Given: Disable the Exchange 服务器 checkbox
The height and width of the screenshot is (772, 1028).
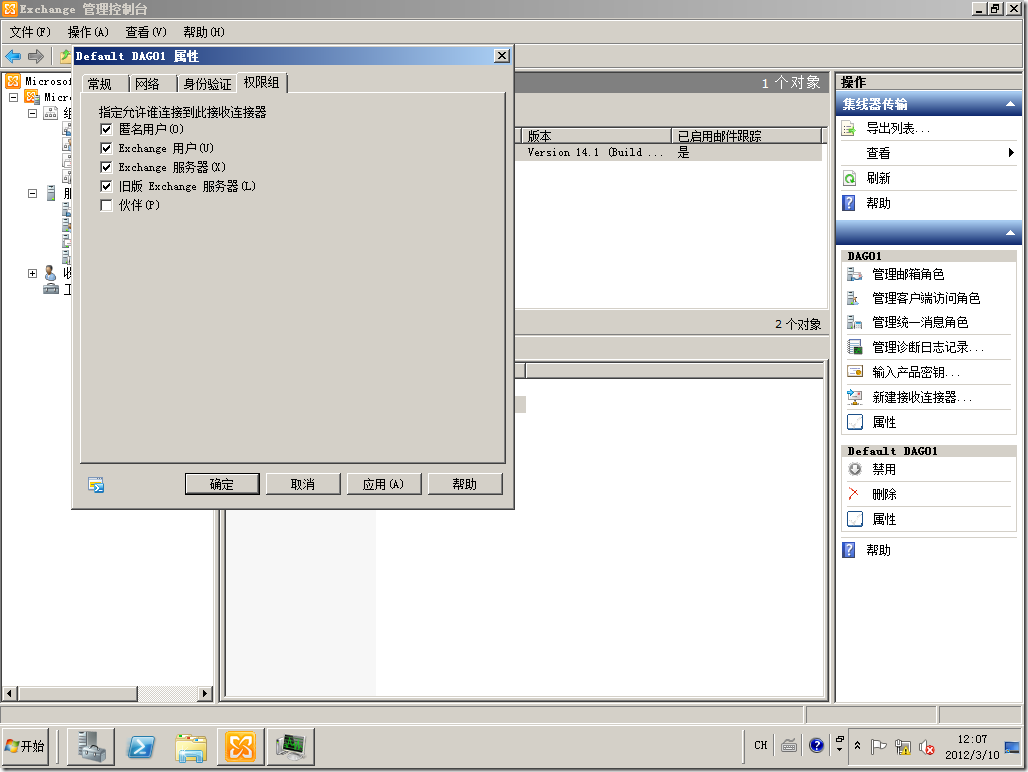Looking at the screenshot, I should click(106, 167).
